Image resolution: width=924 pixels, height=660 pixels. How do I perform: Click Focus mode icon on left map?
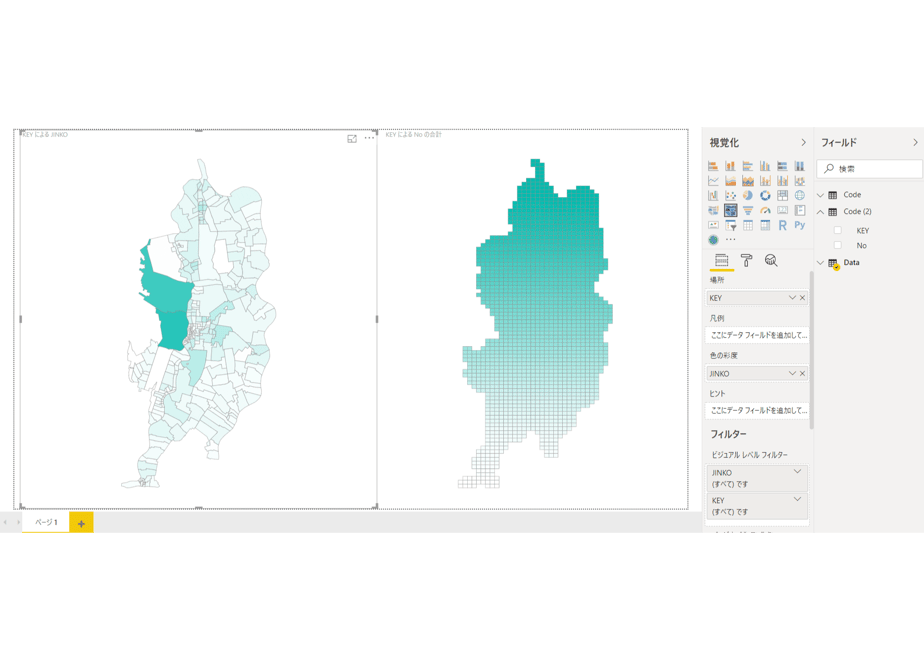(x=352, y=138)
